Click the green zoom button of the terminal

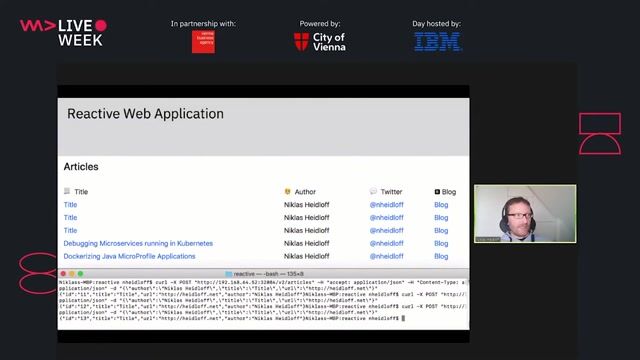80,274
